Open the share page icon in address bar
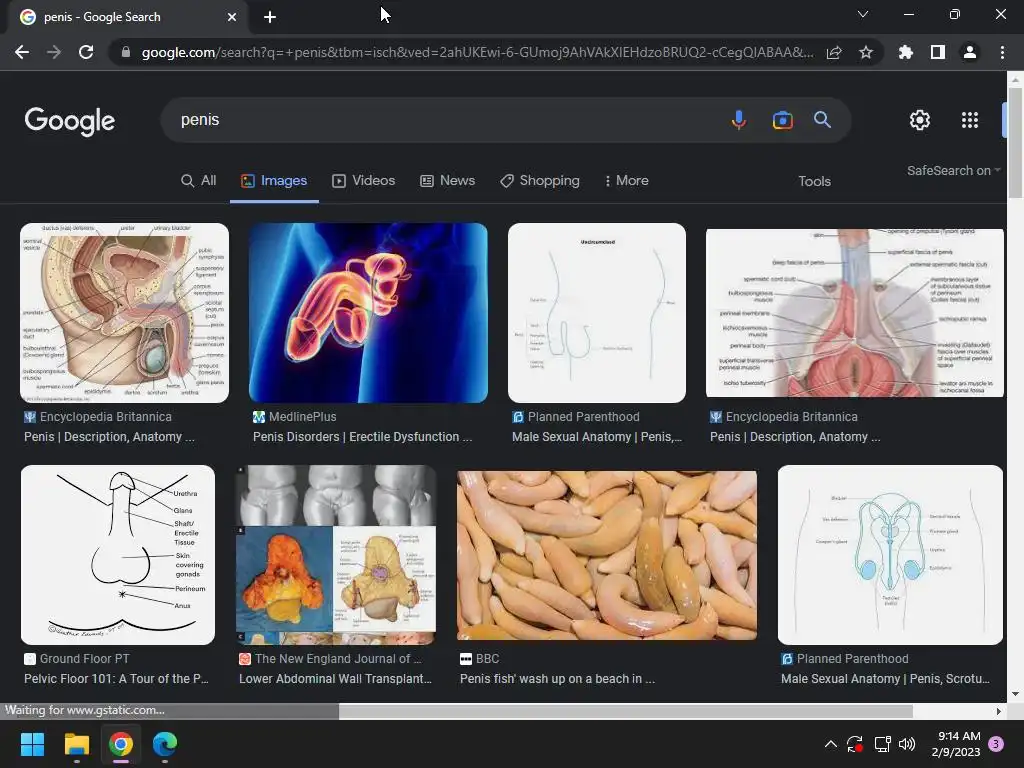Image resolution: width=1024 pixels, height=768 pixels. [834, 52]
